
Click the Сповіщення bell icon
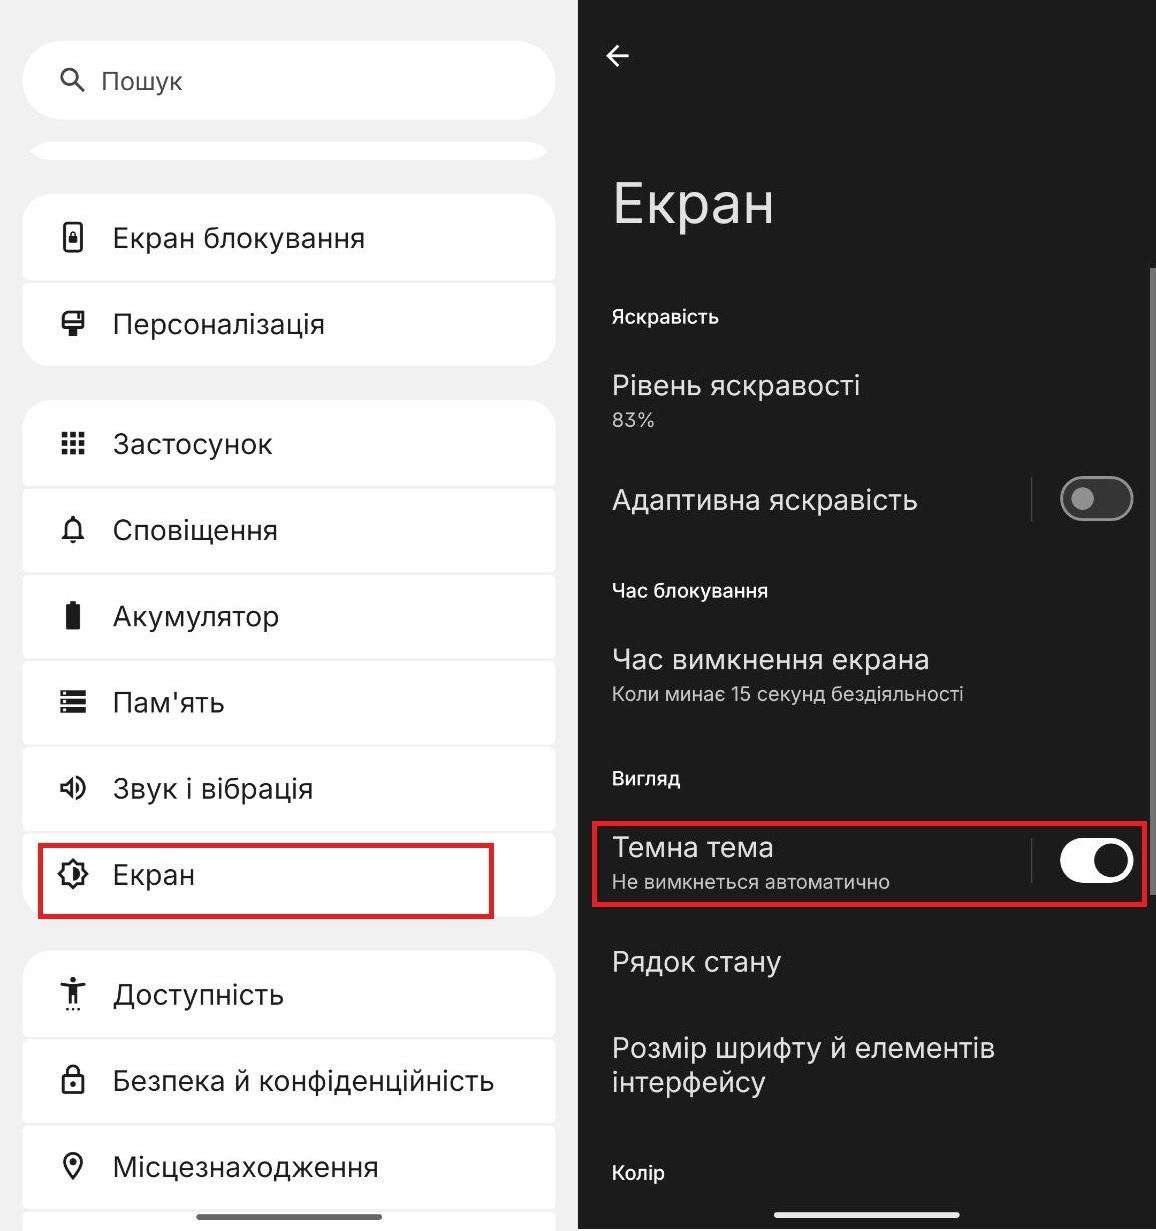coord(72,530)
